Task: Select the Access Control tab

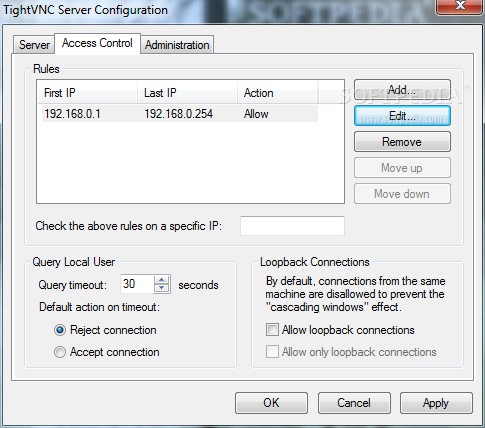Action: pos(97,43)
